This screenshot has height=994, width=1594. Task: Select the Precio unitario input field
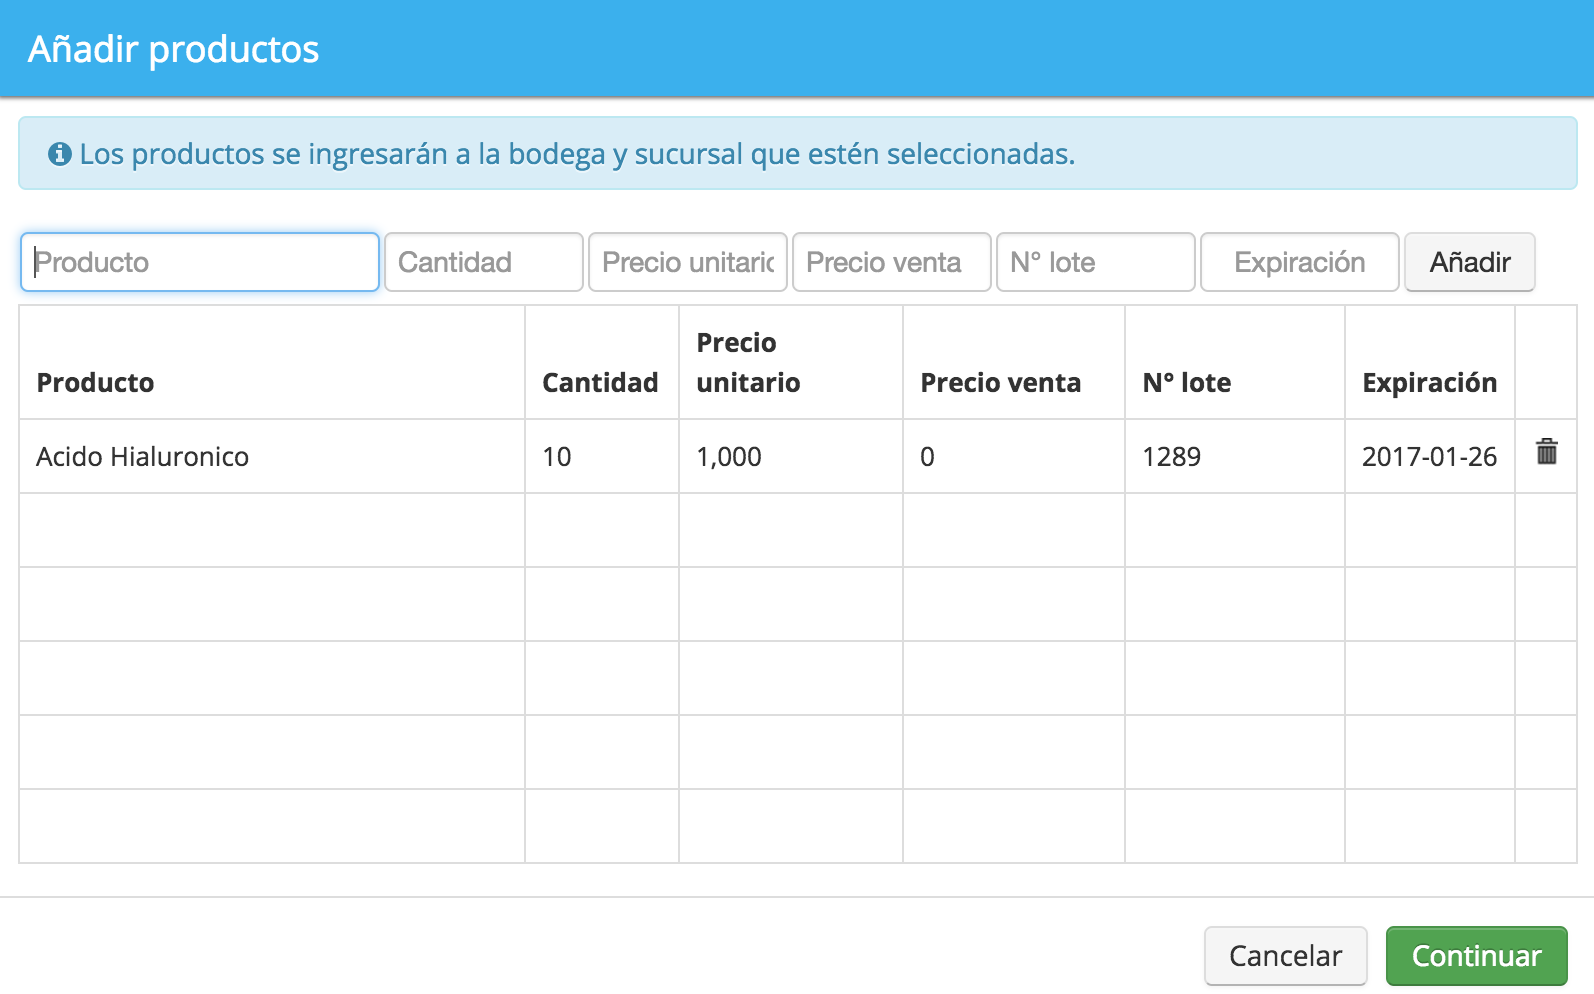tap(688, 262)
